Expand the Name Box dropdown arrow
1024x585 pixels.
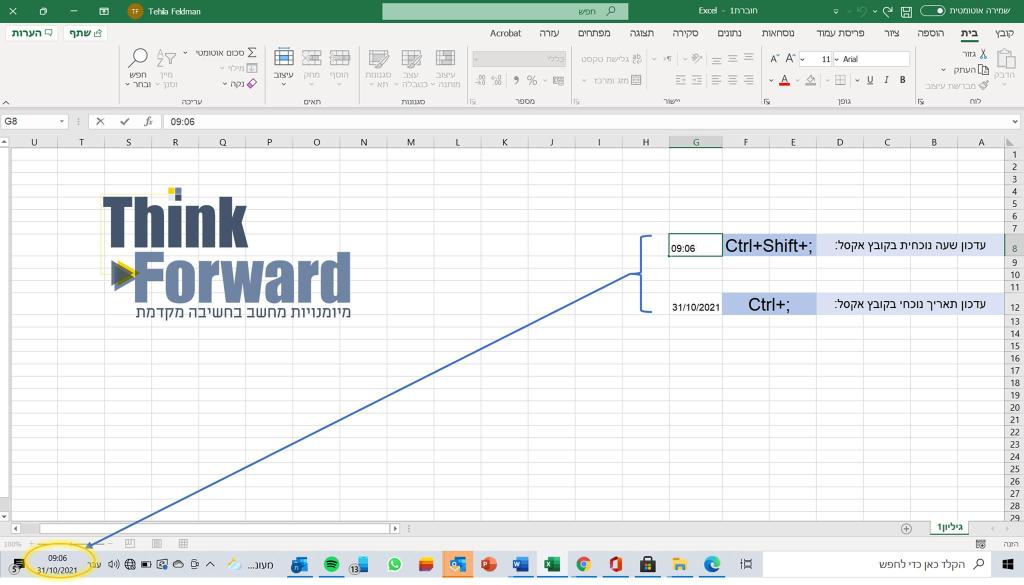62,121
